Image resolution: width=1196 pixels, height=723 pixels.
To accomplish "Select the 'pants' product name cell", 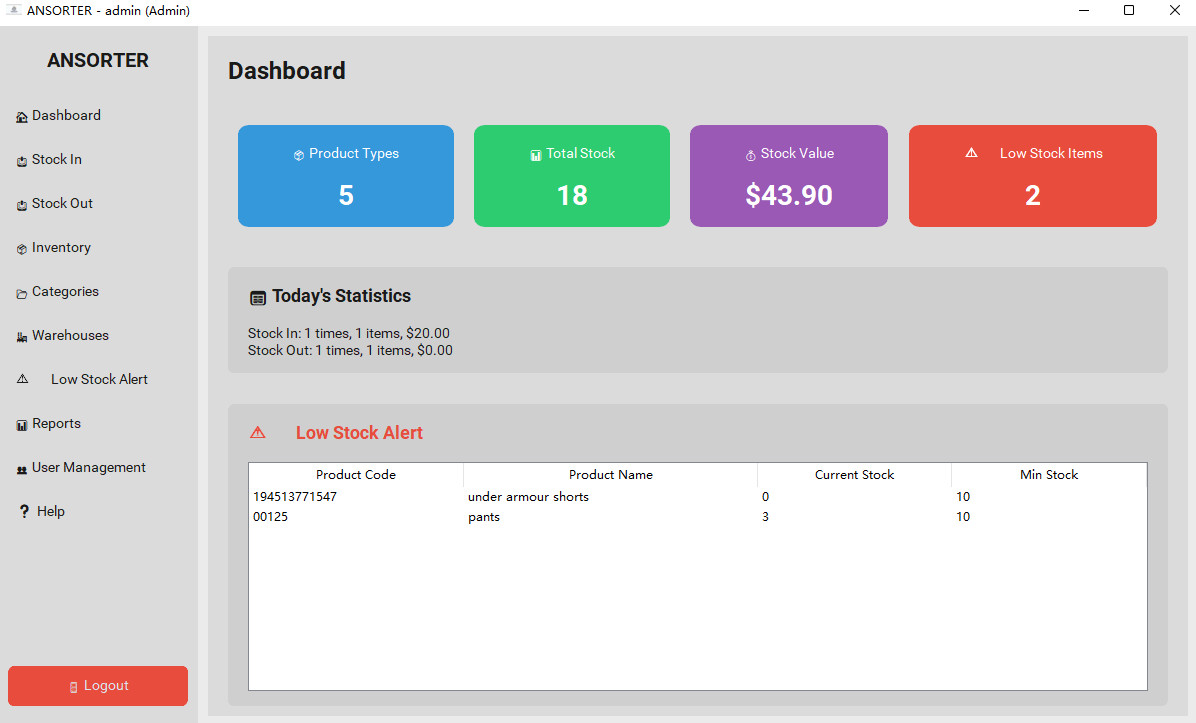I will click(x=484, y=517).
